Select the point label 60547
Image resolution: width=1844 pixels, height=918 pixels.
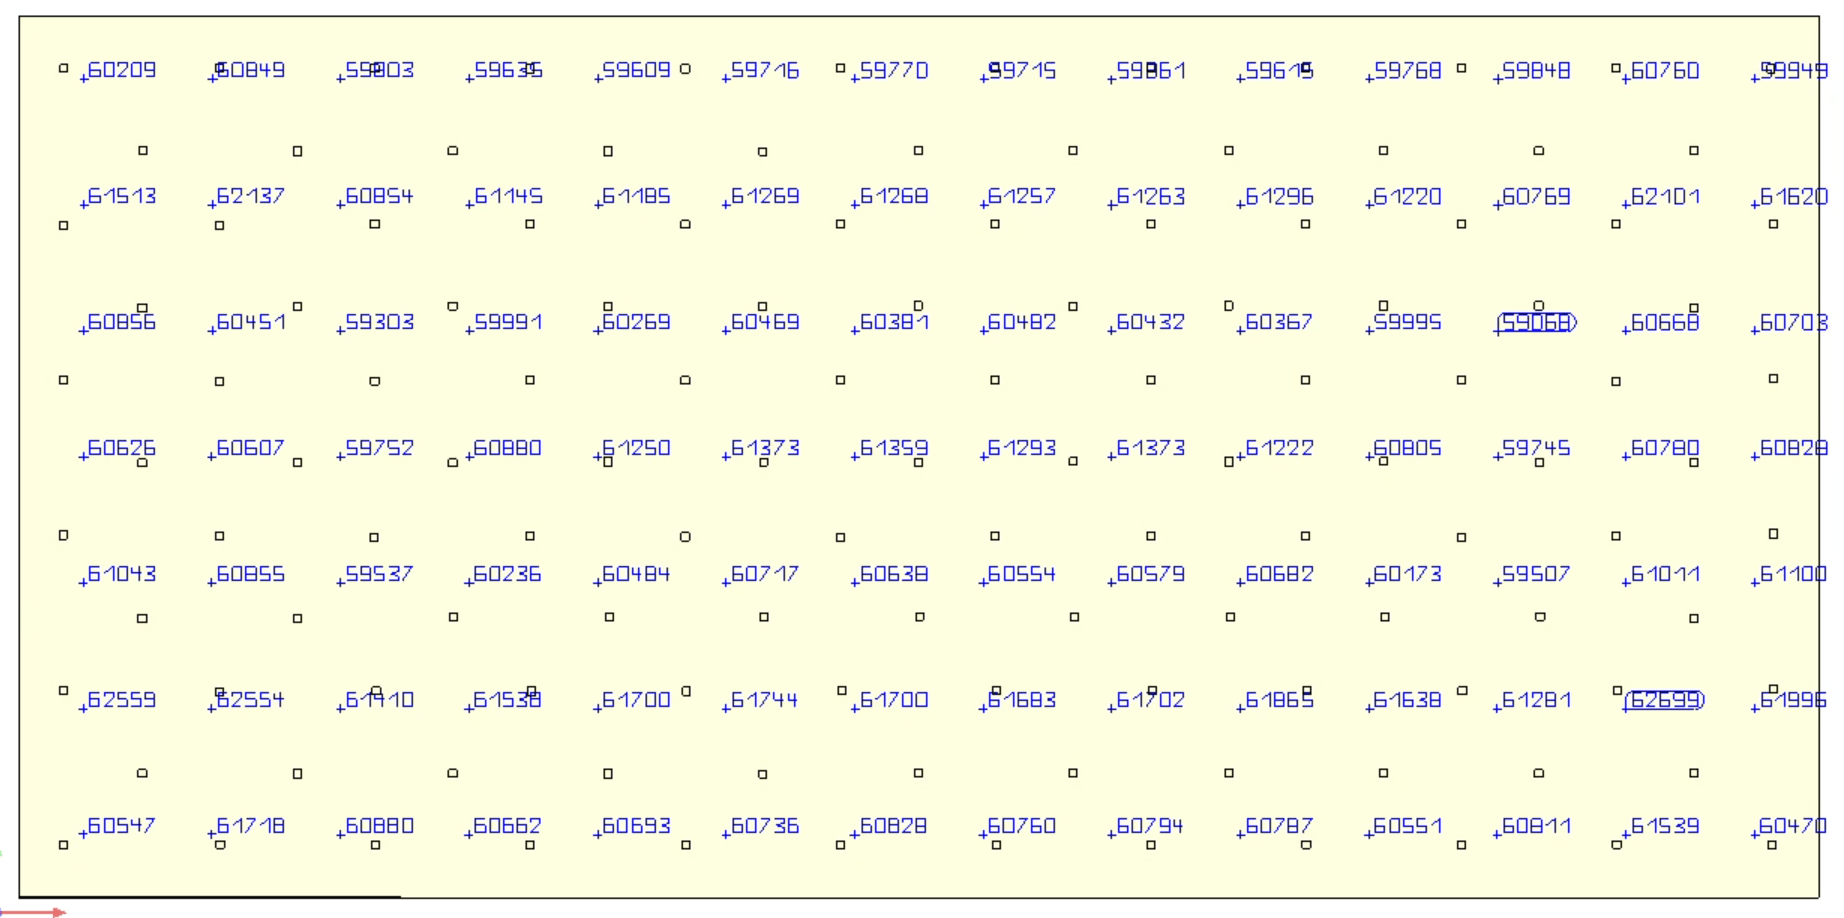click(x=122, y=826)
